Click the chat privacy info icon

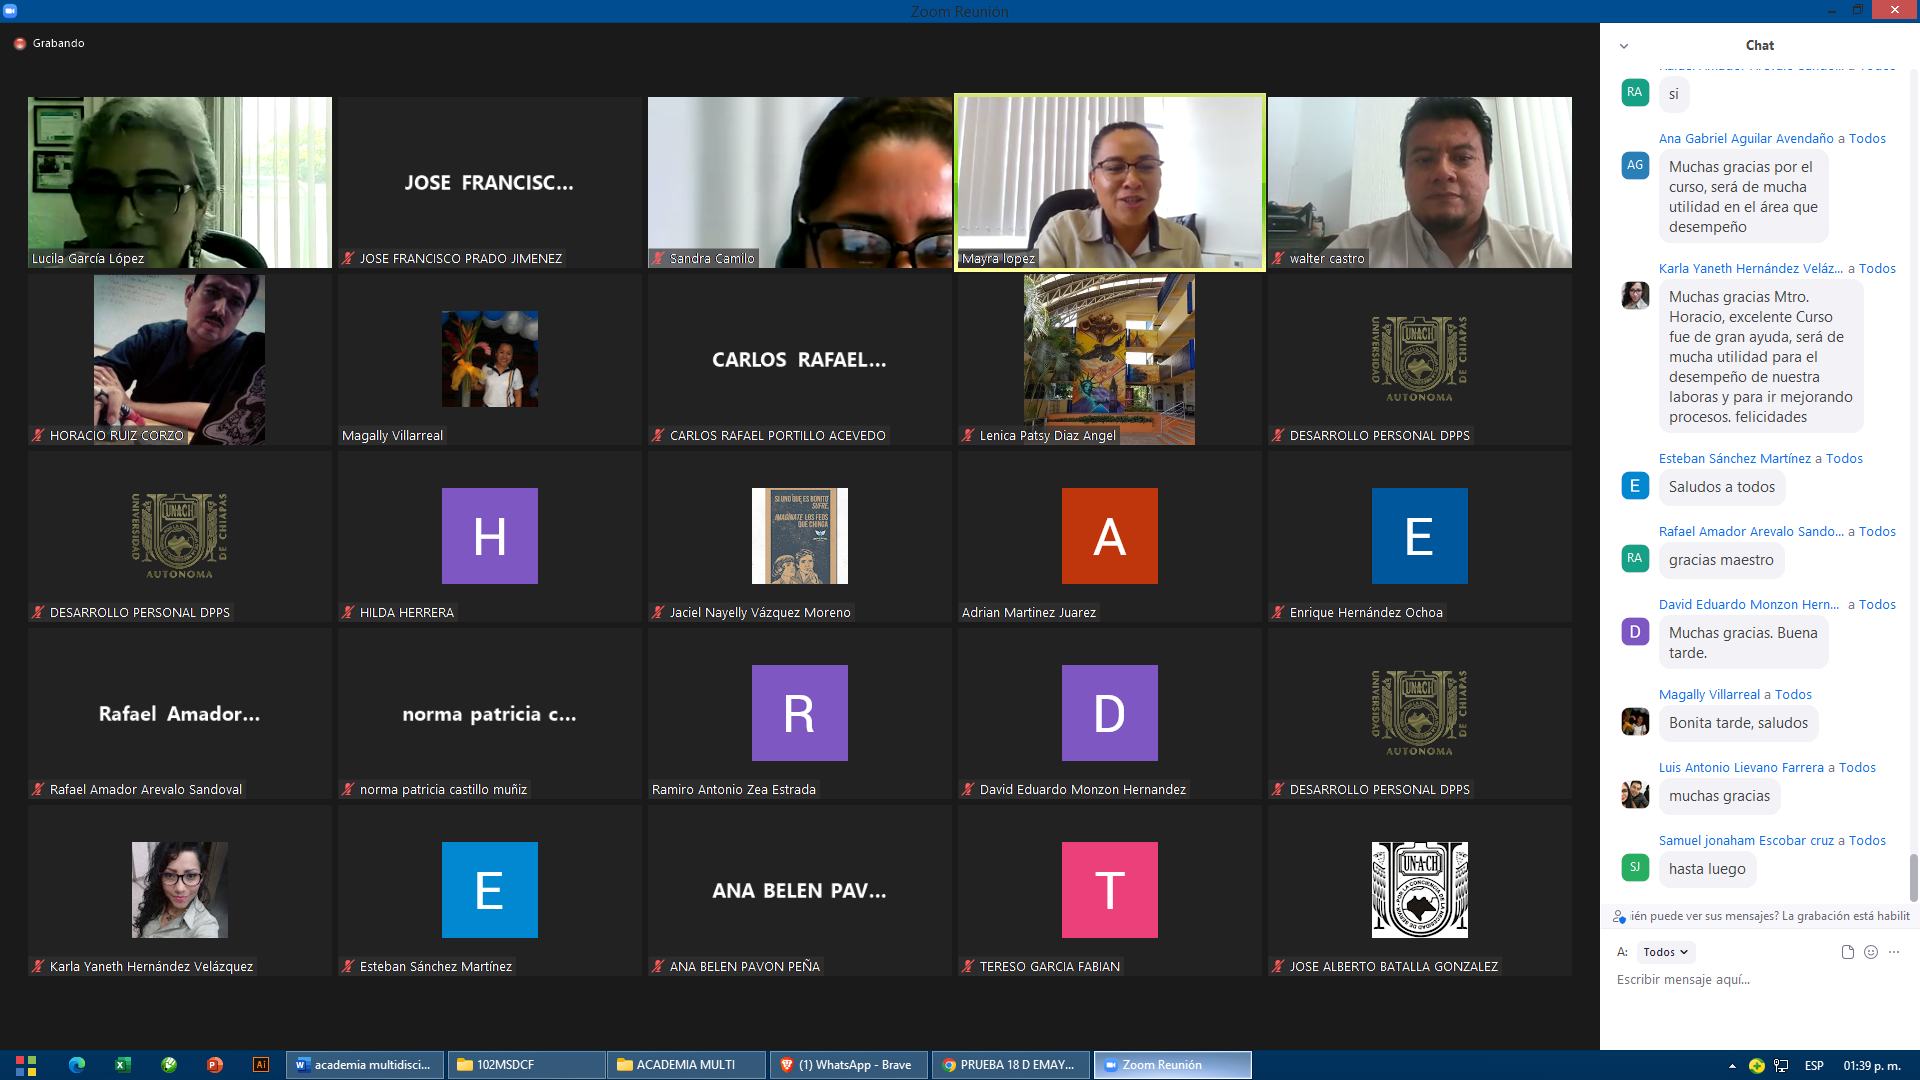point(1619,916)
